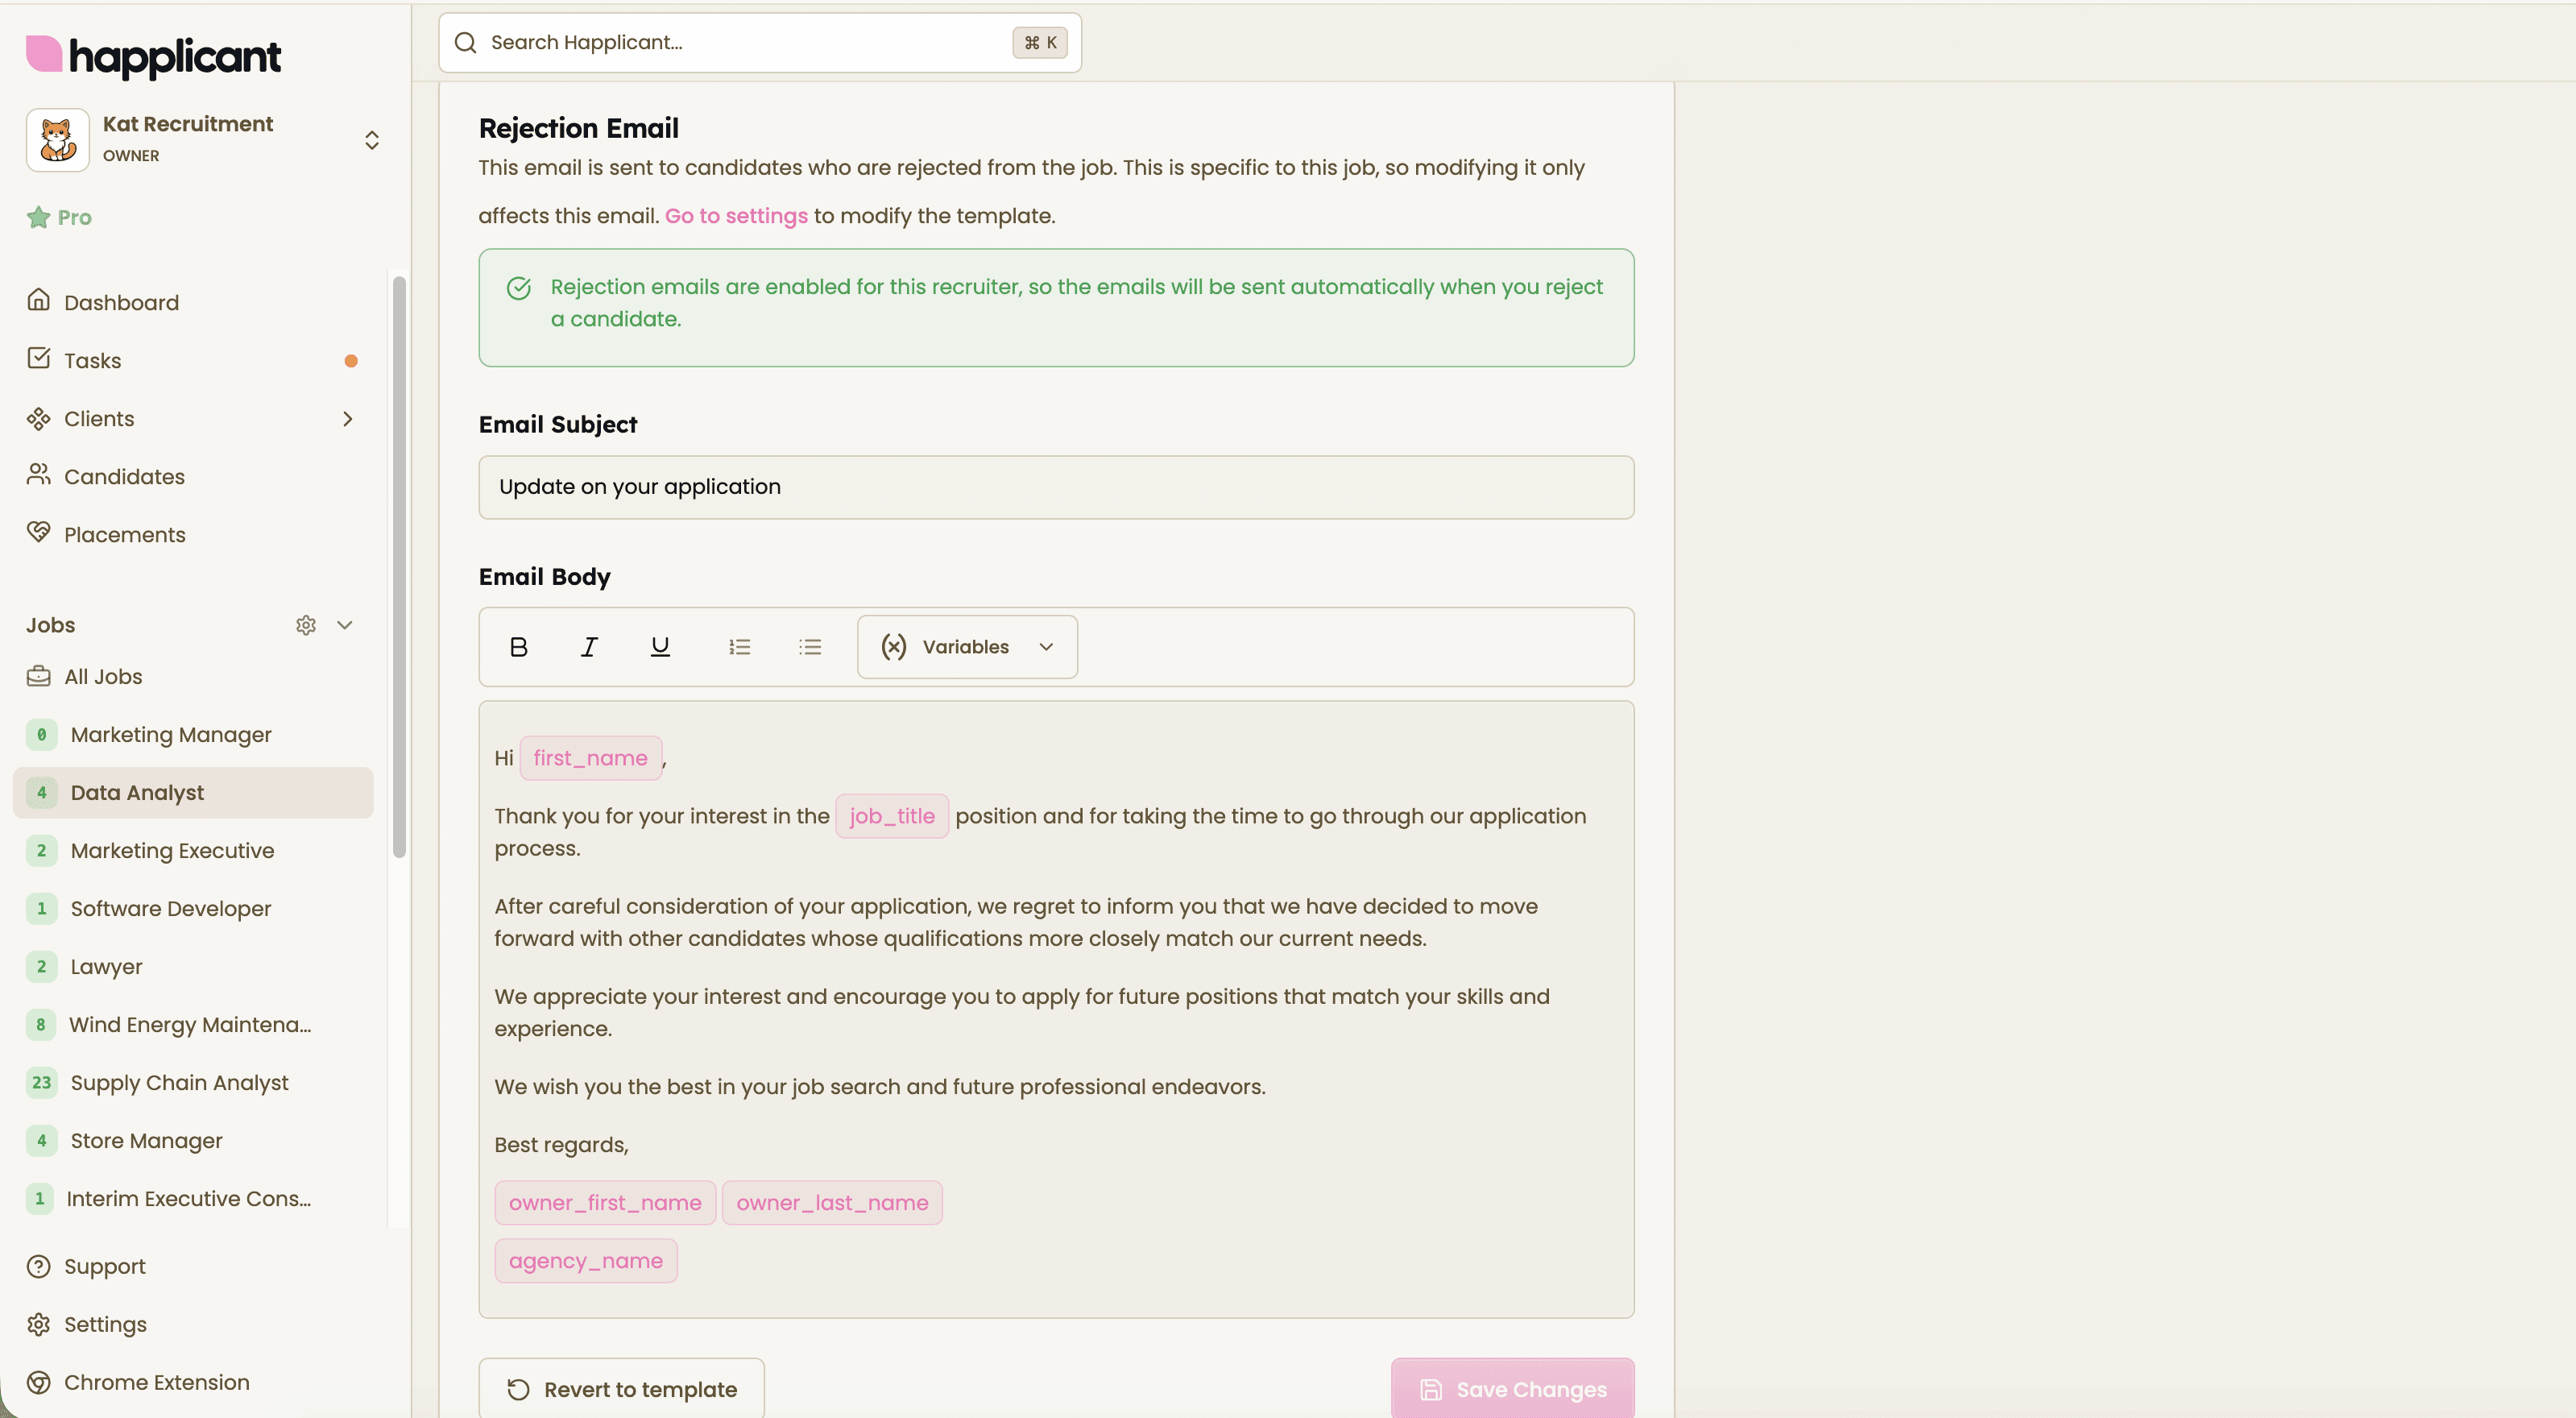Click the Go to settings link
This screenshot has width=2576, height=1418.
[x=736, y=216]
